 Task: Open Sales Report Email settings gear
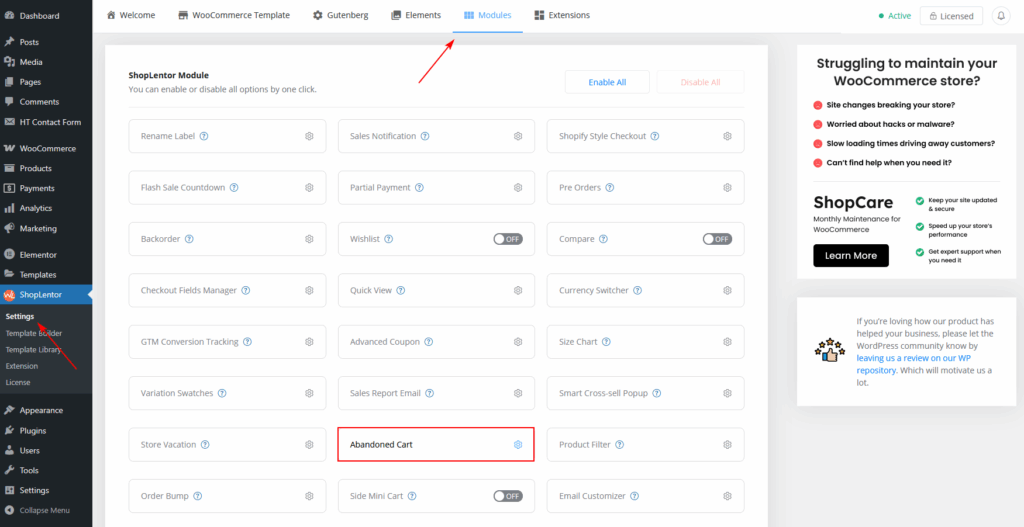tap(518, 393)
